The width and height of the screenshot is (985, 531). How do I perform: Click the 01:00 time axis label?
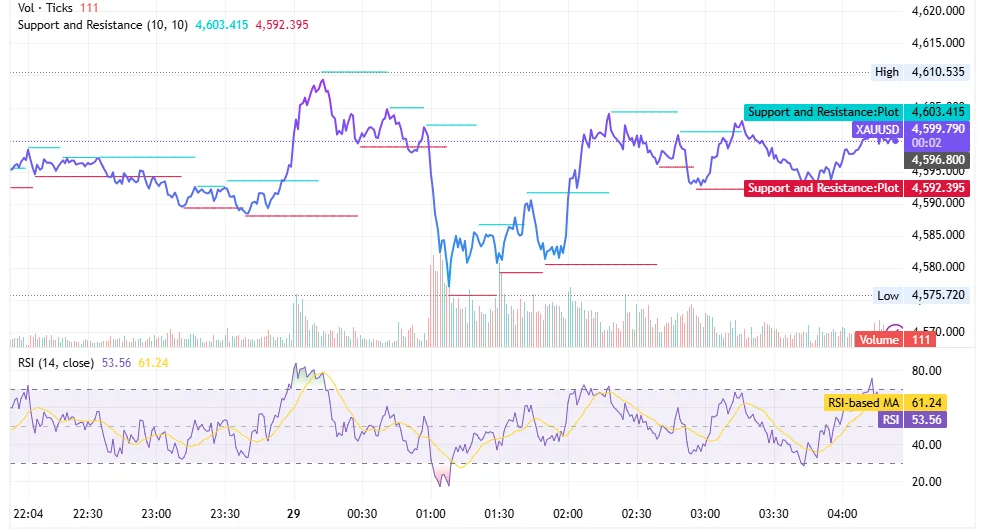click(430, 513)
